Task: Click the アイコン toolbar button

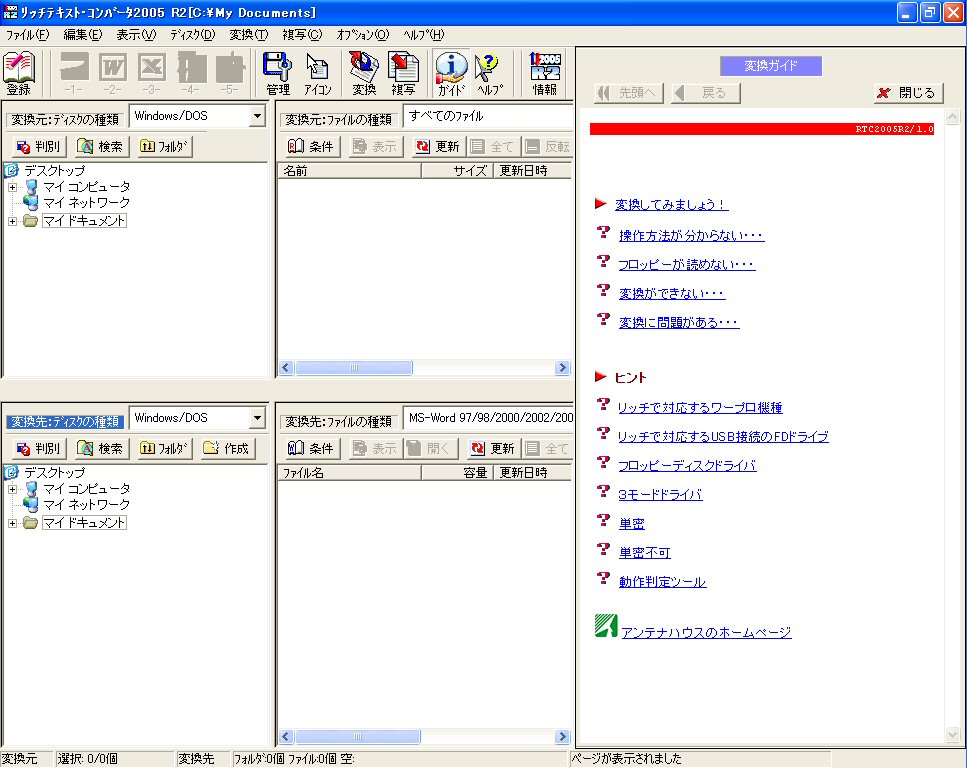Action: (318, 73)
